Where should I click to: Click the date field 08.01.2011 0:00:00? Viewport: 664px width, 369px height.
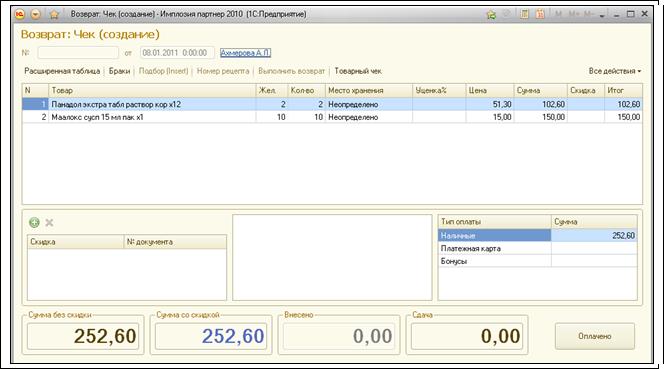[177, 53]
